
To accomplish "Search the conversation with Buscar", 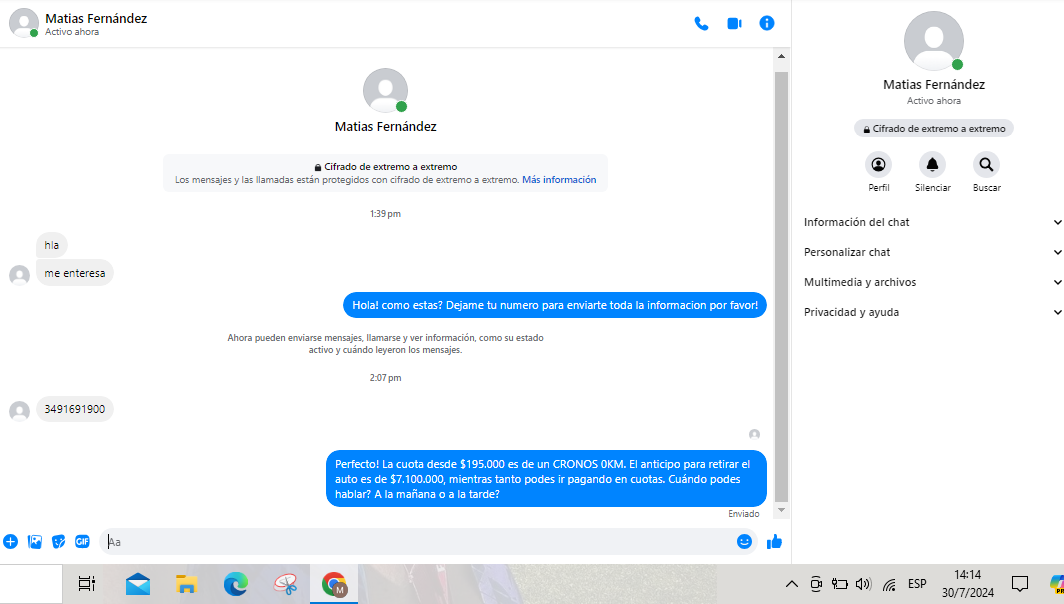I will [986, 165].
